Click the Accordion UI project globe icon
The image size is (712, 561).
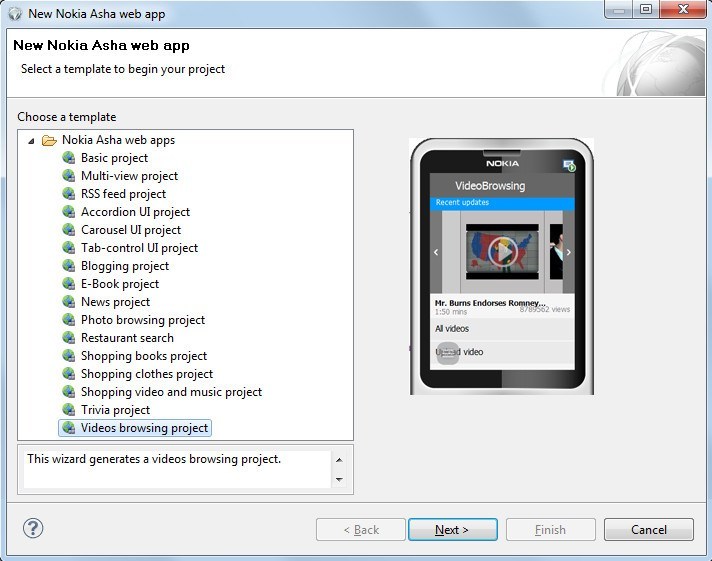(69, 212)
